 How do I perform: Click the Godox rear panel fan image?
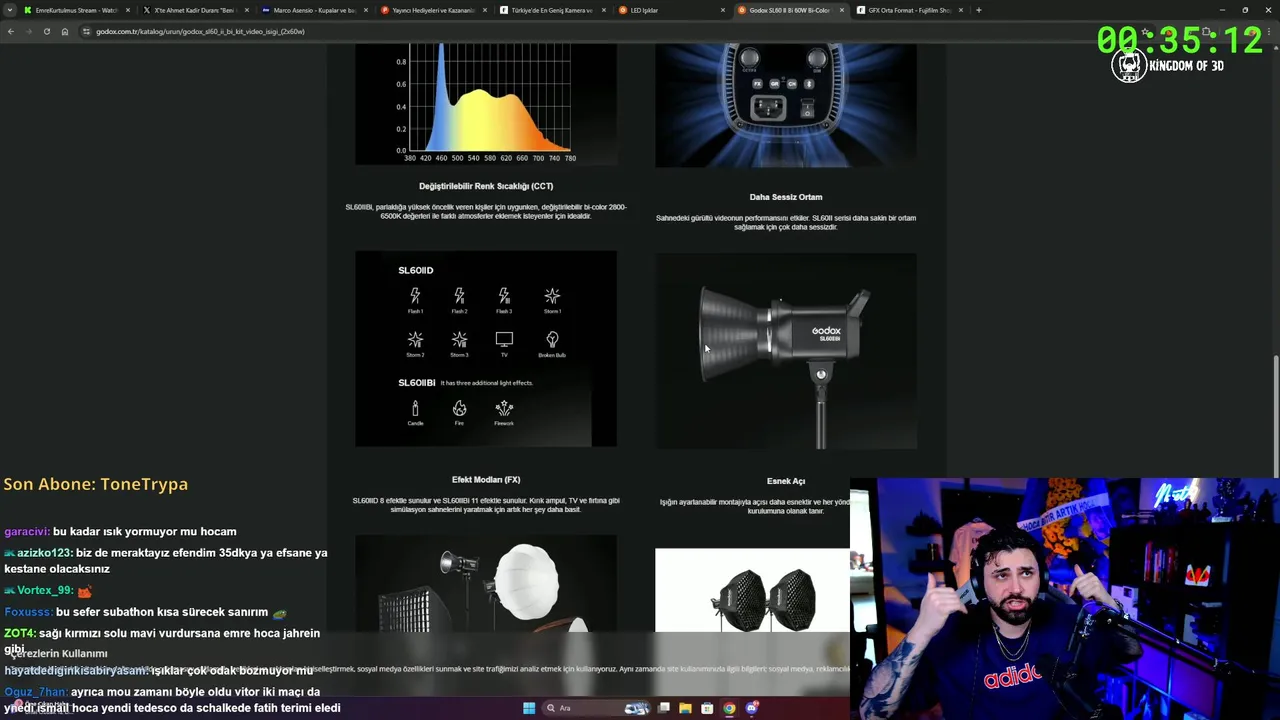tap(786, 105)
